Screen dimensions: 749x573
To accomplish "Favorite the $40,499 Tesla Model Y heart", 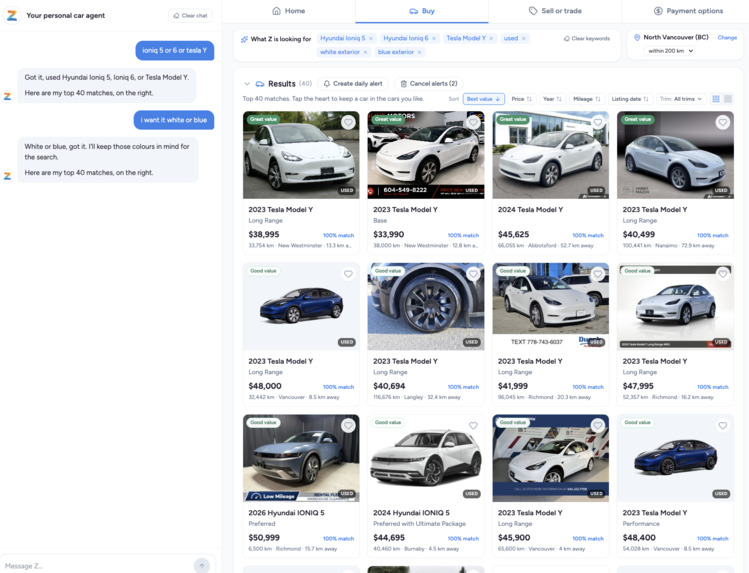I will coord(723,123).
